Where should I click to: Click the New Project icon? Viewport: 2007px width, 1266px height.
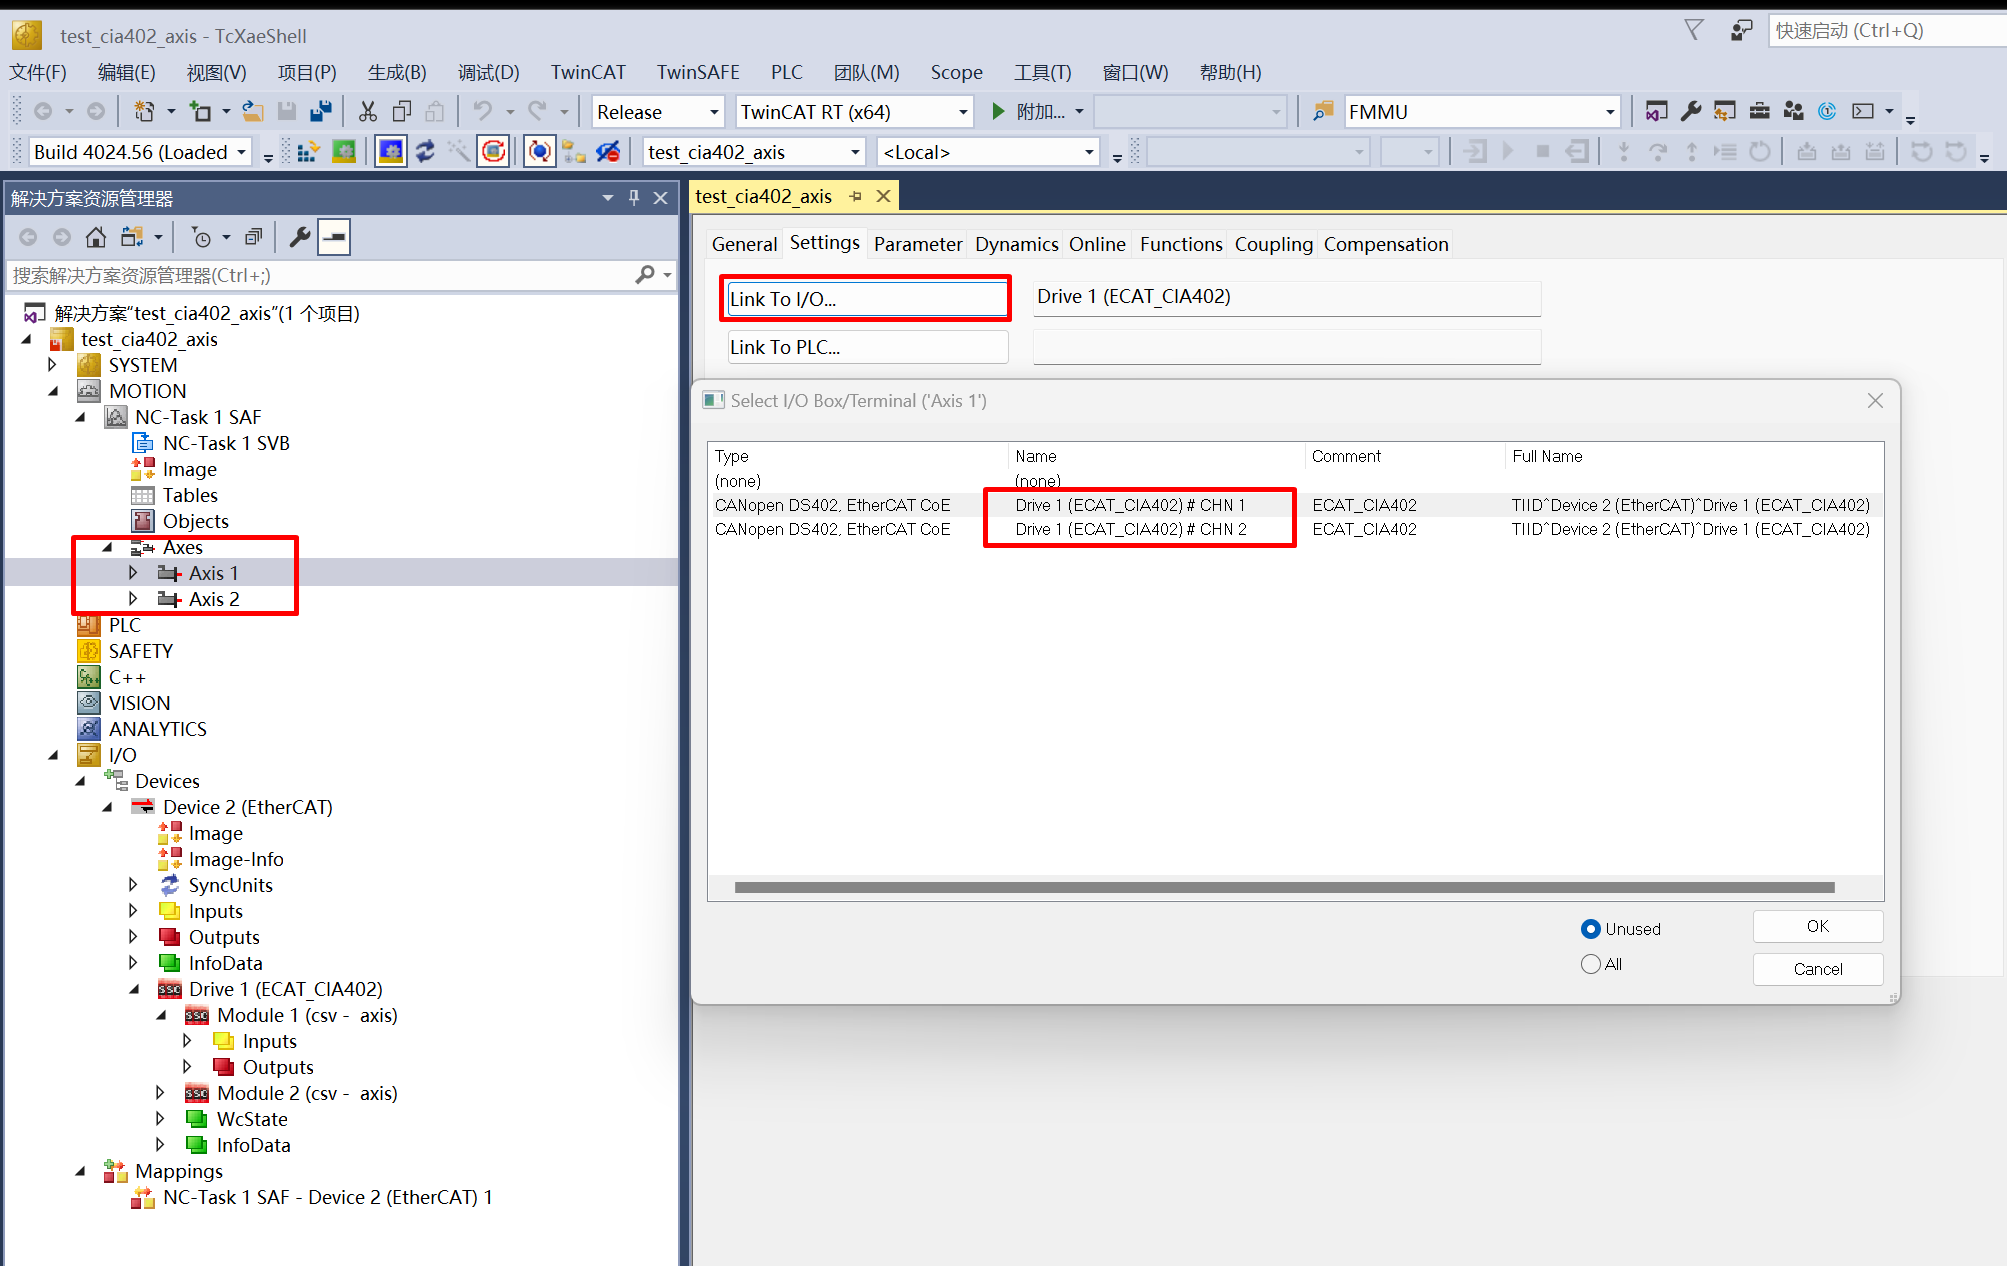(145, 111)
